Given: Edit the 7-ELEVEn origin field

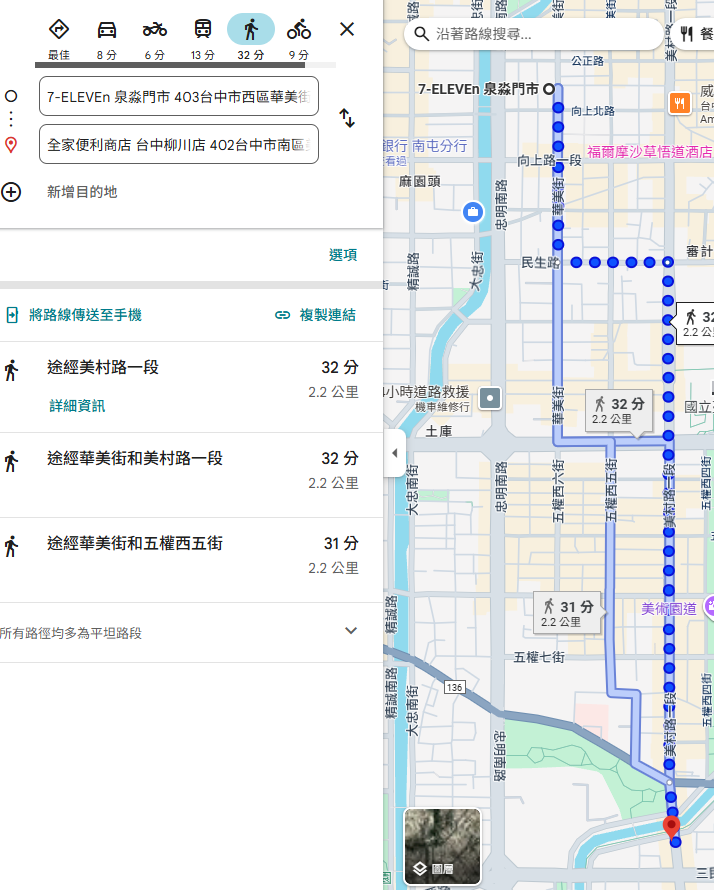Looking at the screenshot, I should (x=179, y=96).
